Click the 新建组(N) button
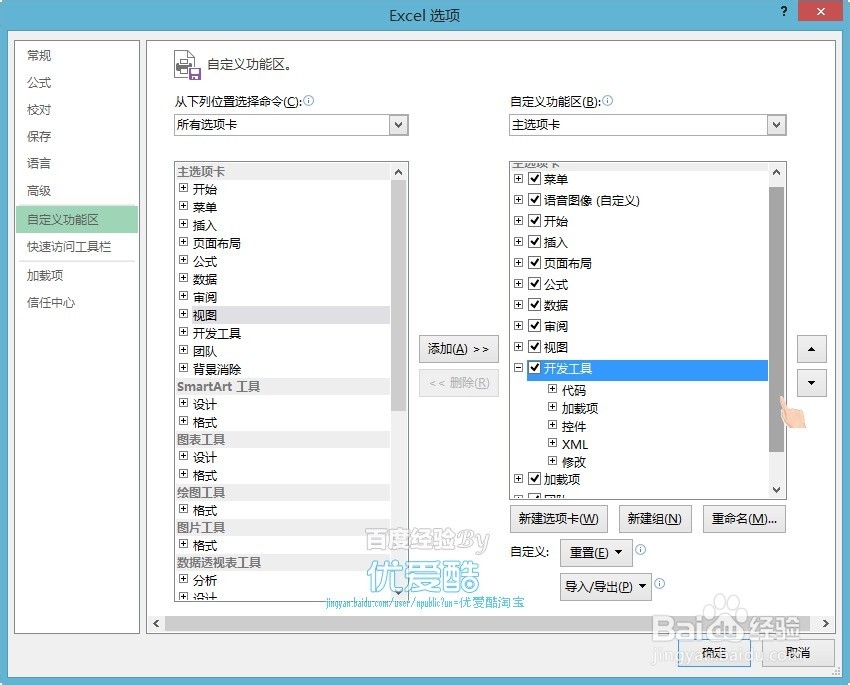This screenshot has width=850, height=685. [655, 519]
